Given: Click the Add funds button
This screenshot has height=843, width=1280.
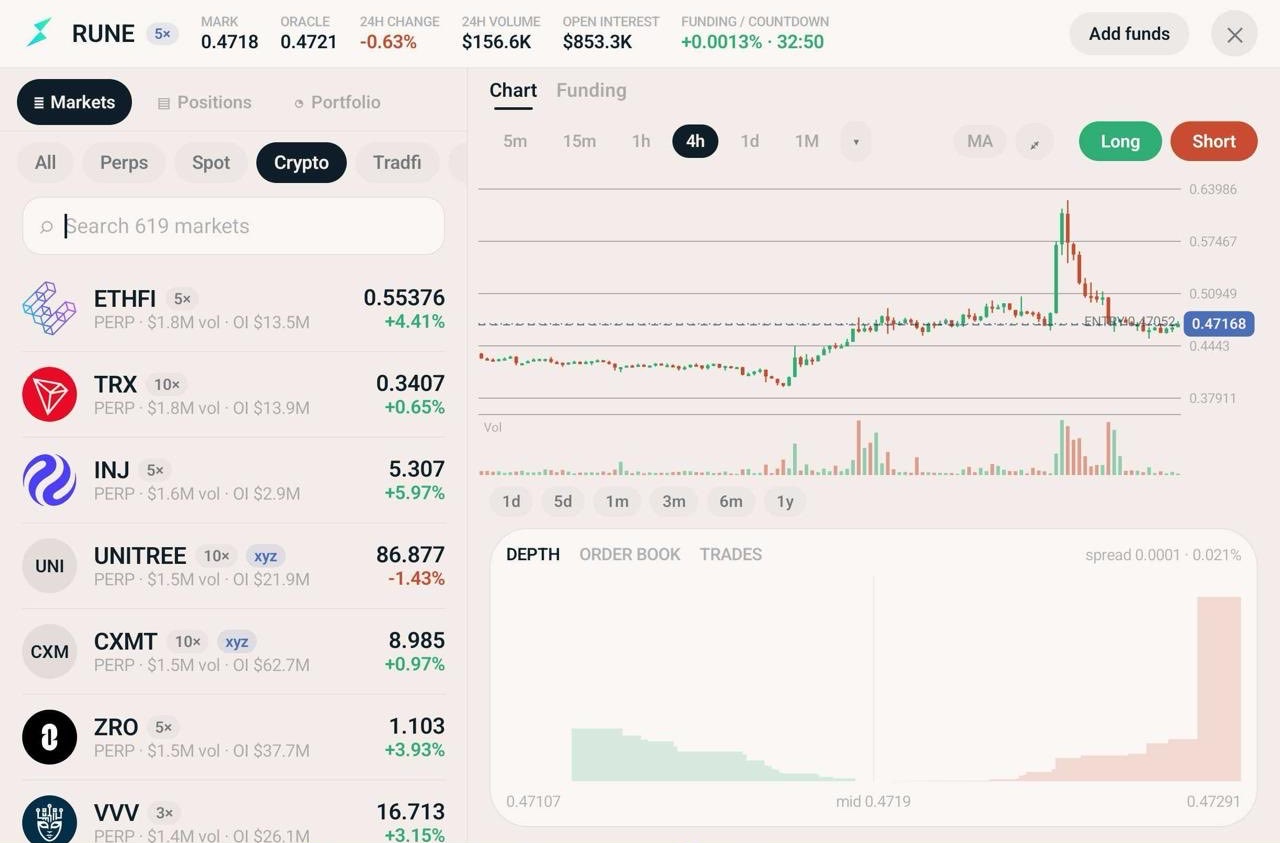Looking at the screenshot, I should pyautogui.click(x=1129, y=34).
